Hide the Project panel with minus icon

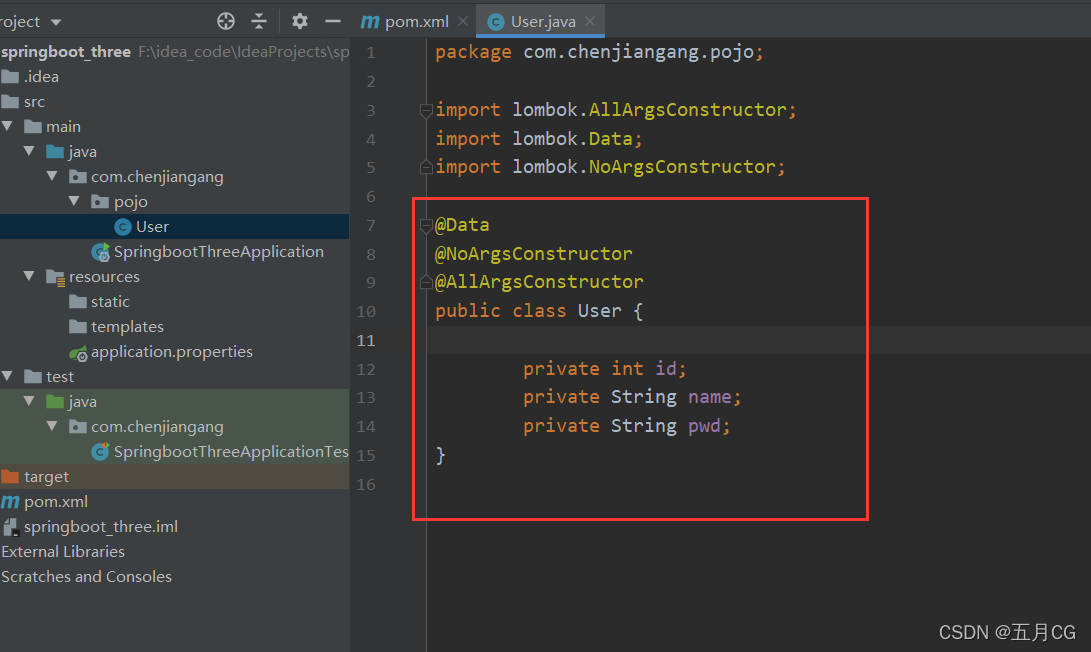(x=333, y=22)
